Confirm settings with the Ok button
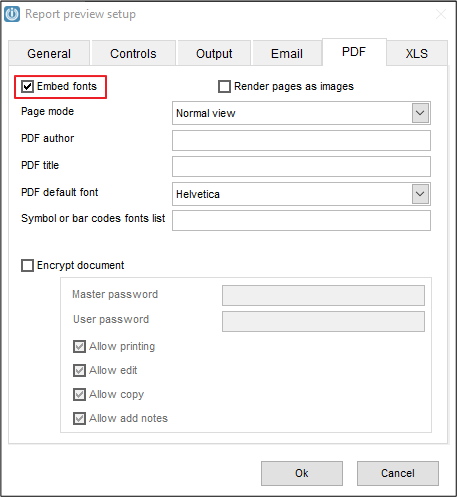 point(302,473)
